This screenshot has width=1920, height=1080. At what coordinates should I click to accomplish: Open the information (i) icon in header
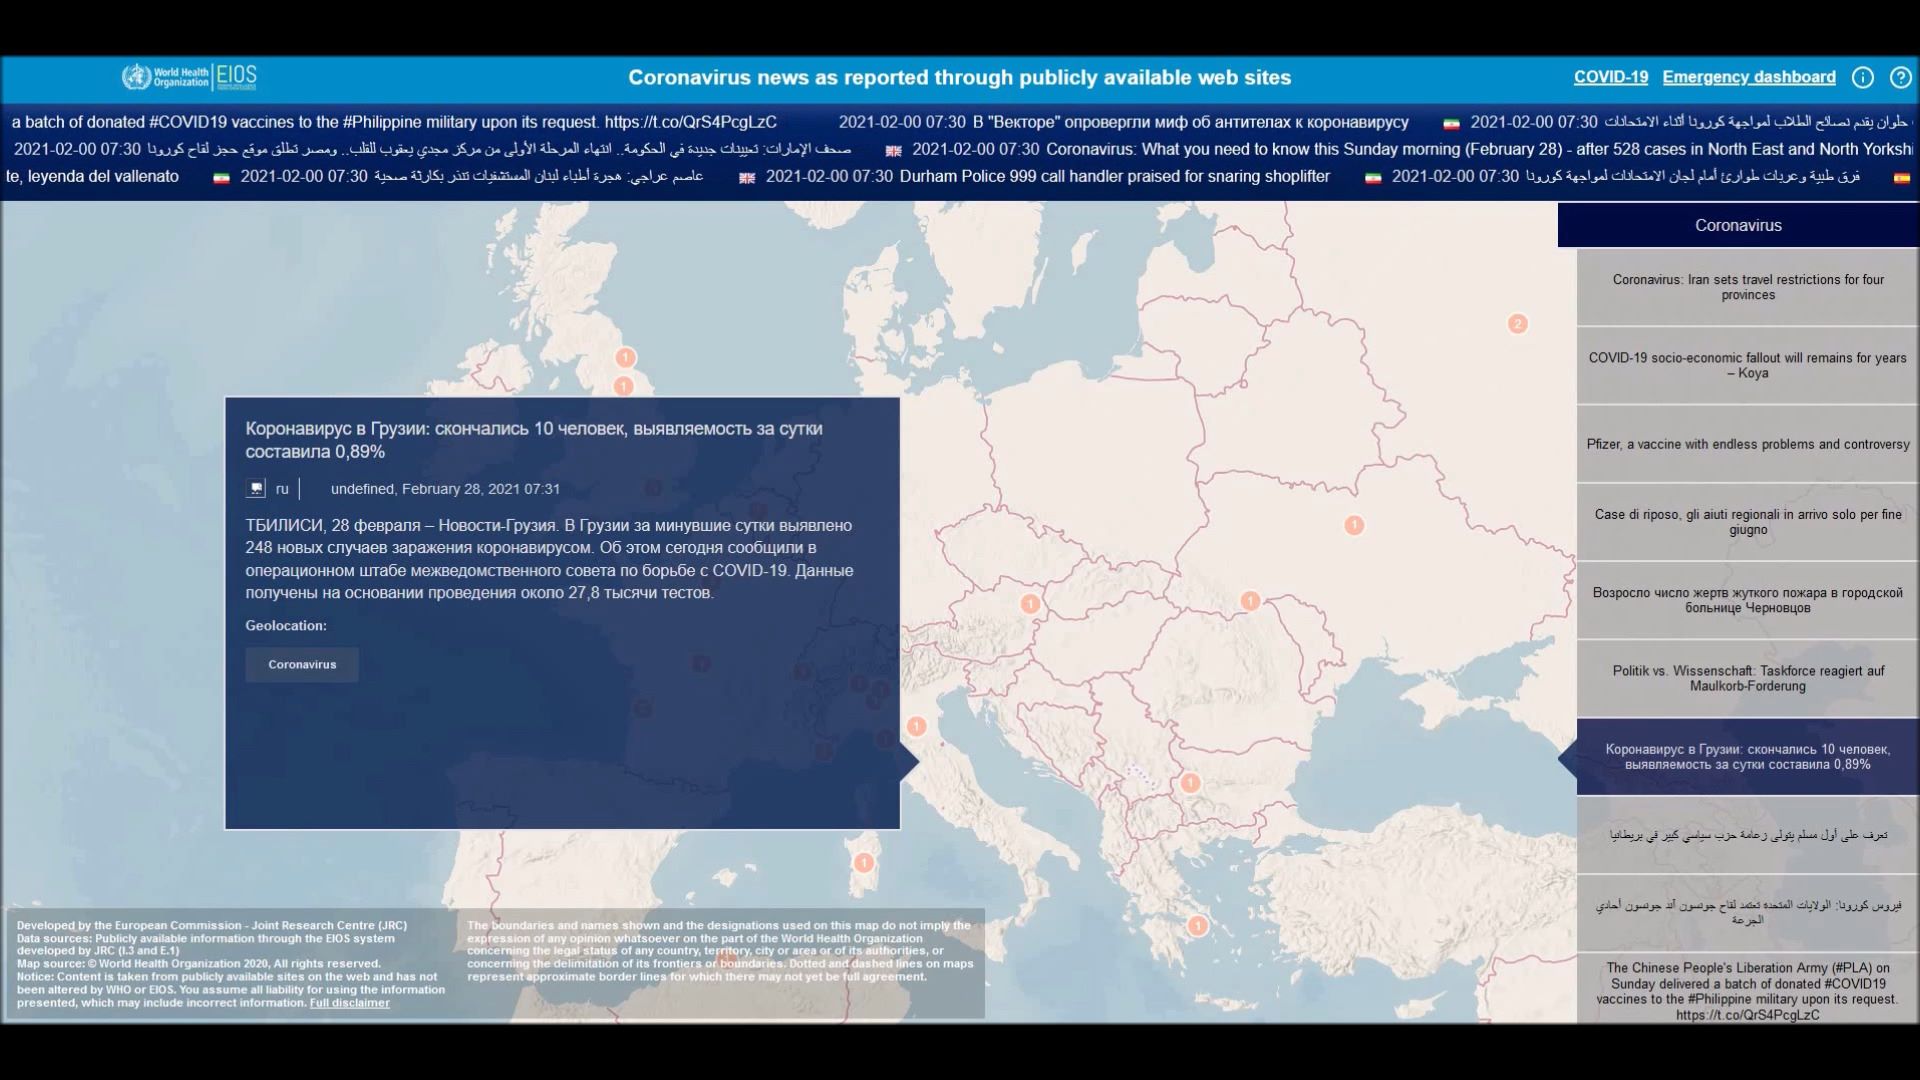tap(1862, 77)
